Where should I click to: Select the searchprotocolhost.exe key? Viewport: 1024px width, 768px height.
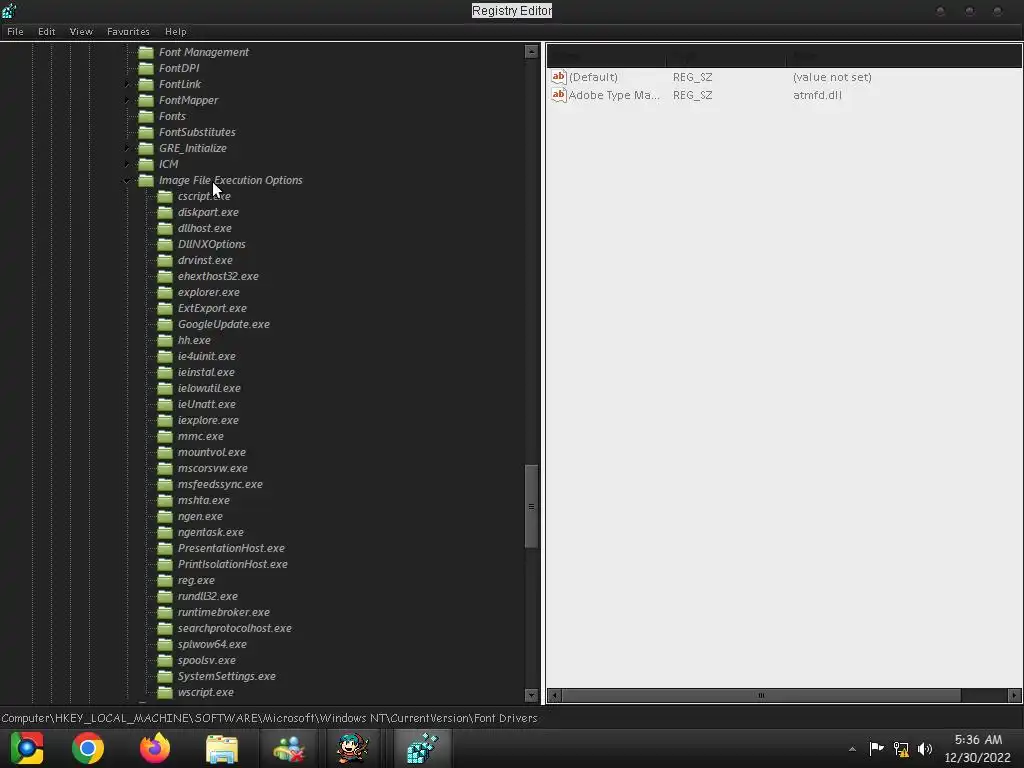click(234, 628)
